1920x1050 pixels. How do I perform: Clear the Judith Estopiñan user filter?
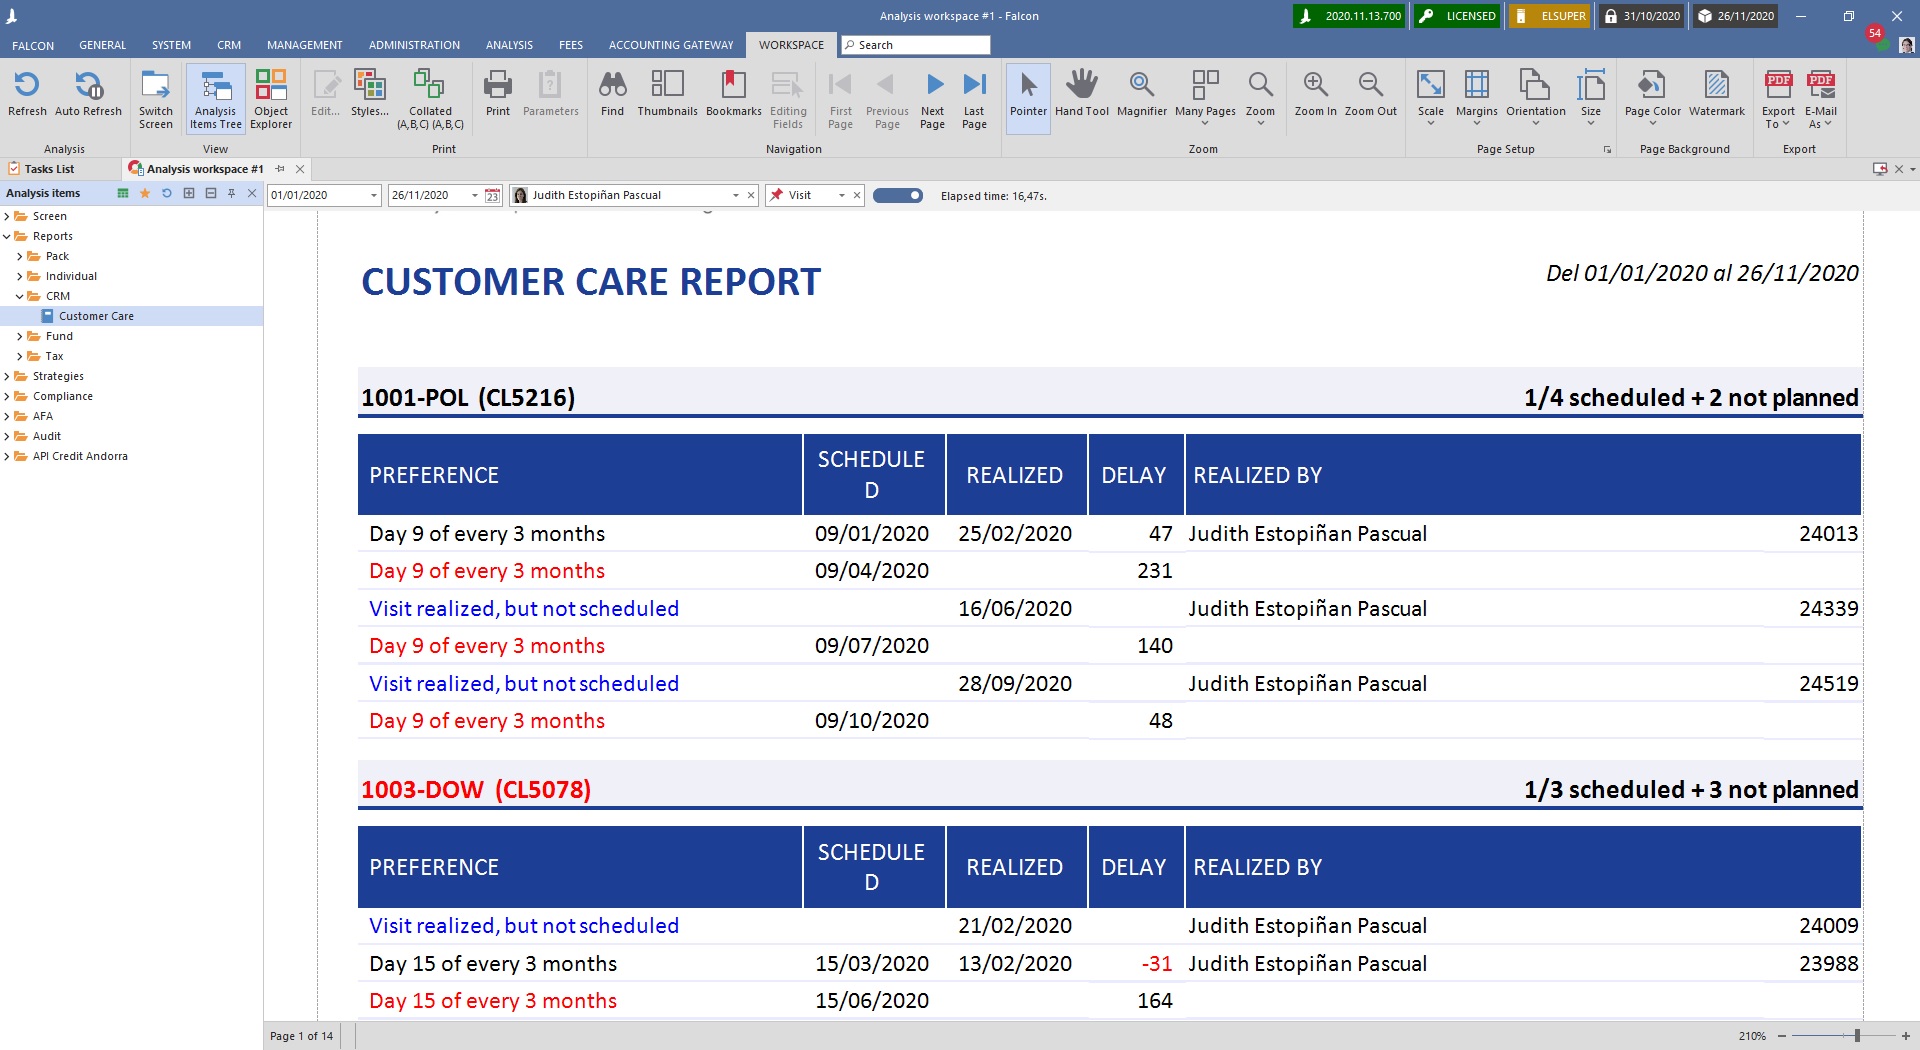pyautogui.click(x=751, y=195)
